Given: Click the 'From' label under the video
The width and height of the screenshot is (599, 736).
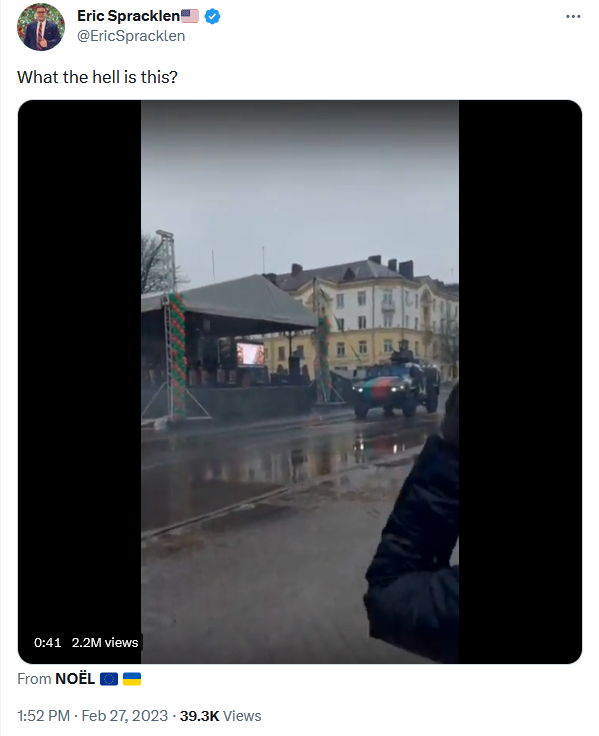Looking at the screenshot, I should [x=34, y=679].
